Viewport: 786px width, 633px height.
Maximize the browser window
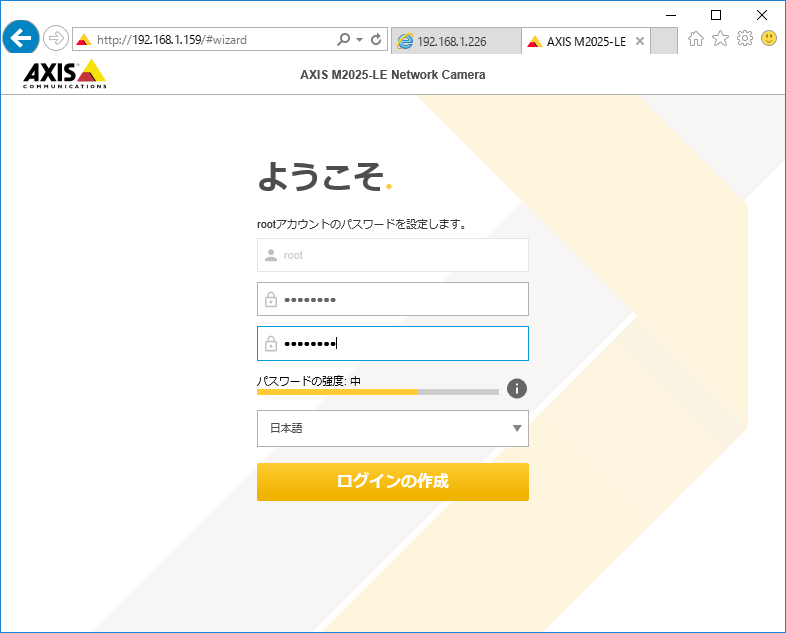coord(716,15)
